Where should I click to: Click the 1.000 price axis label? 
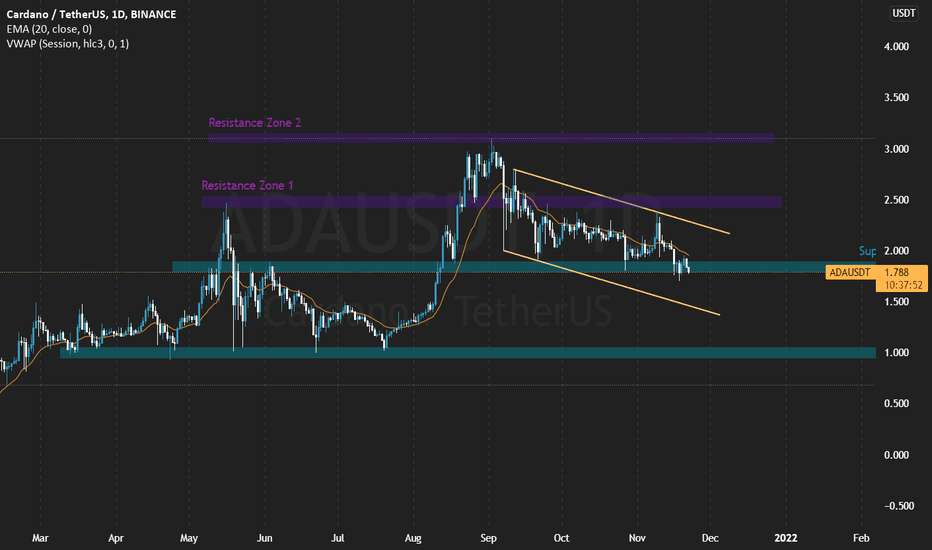coord(896,353)
